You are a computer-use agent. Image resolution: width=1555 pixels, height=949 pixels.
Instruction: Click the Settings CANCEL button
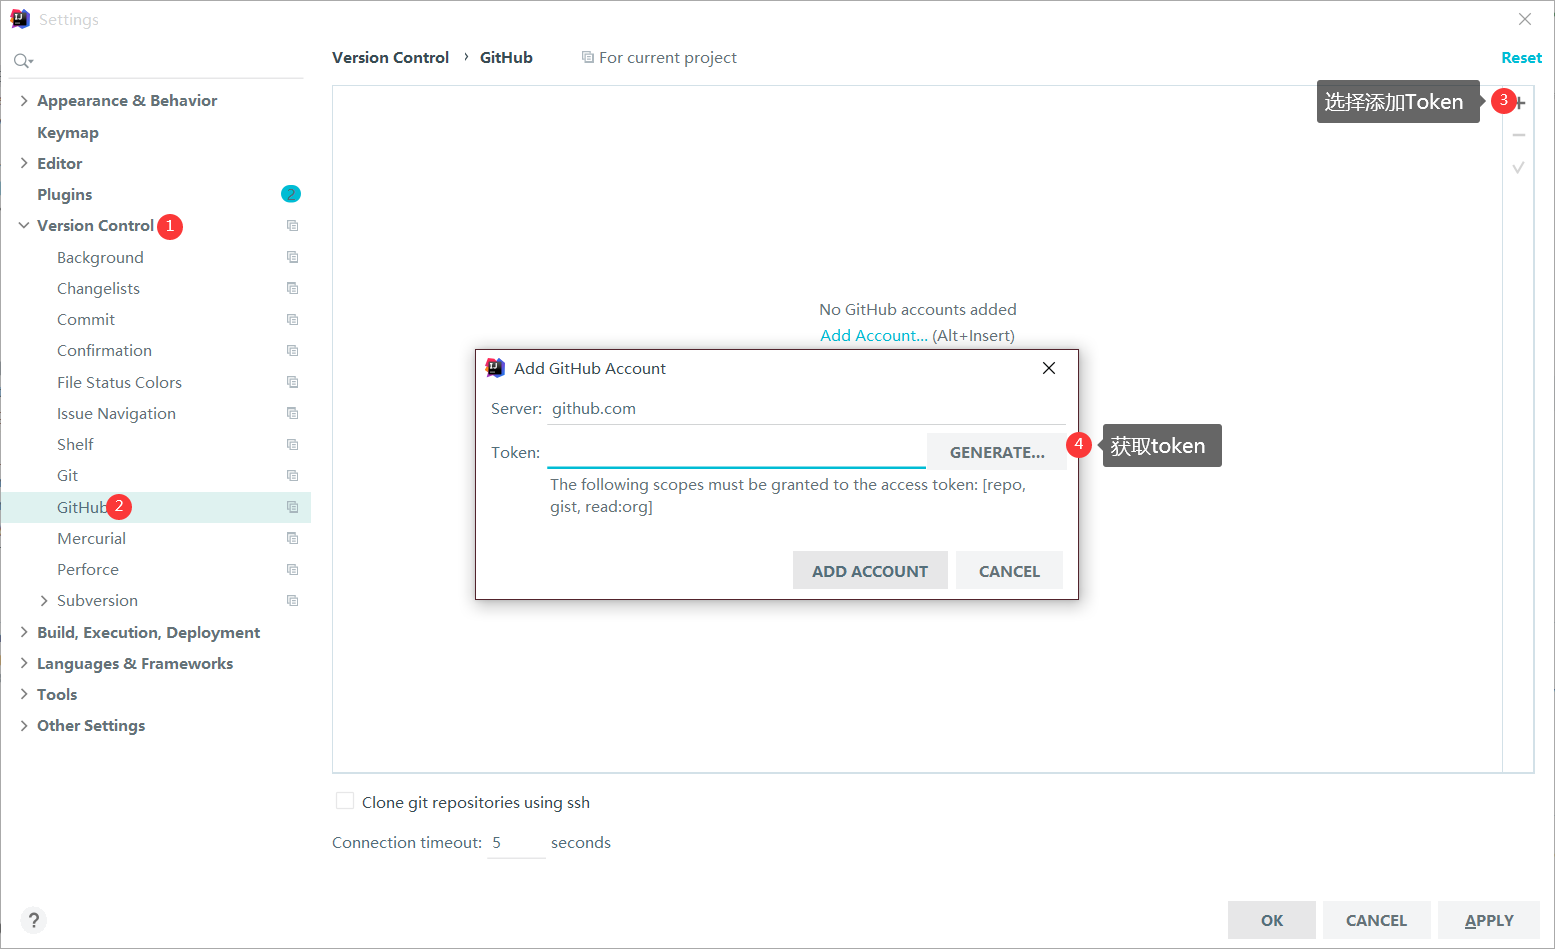(1376, 920)
